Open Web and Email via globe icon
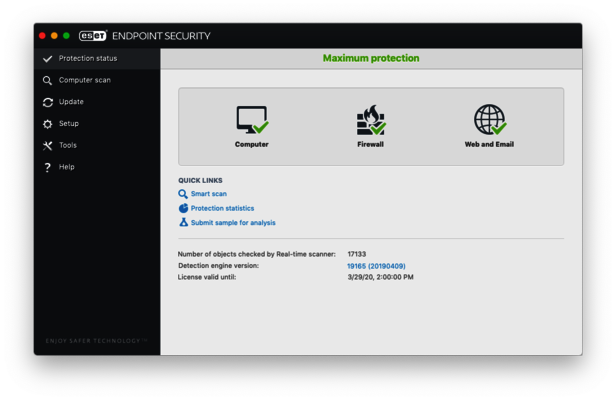Viewport: 616px width, 400px height. pyautogui.click(x=489, y=120)
